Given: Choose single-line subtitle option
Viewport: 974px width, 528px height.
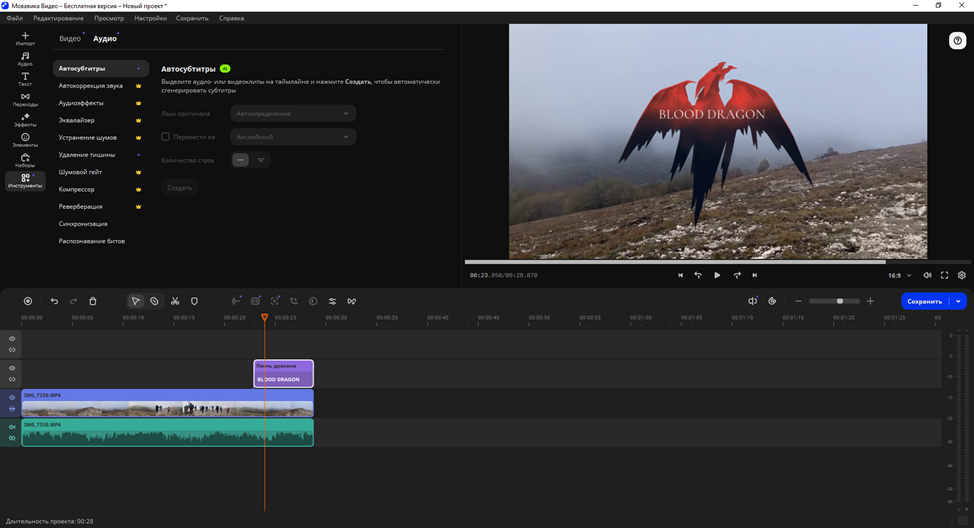Looking at the screenshot, I should 240,160.
